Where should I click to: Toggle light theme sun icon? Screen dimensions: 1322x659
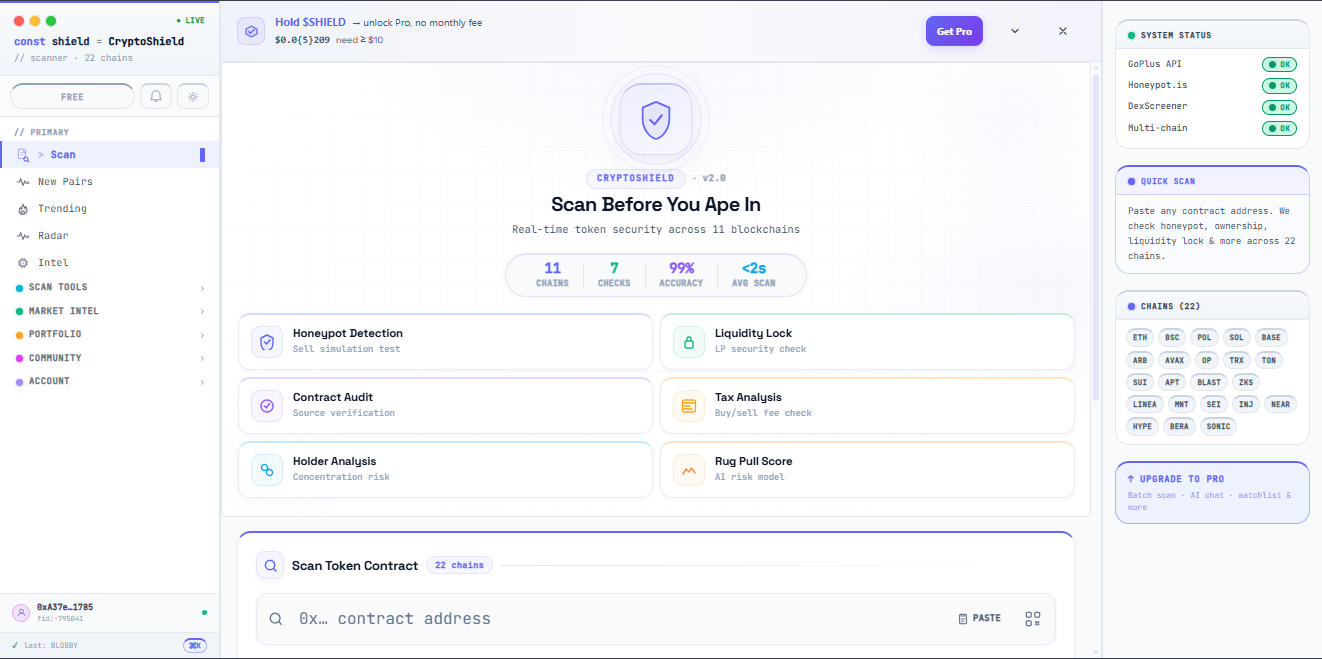[193, 96]
